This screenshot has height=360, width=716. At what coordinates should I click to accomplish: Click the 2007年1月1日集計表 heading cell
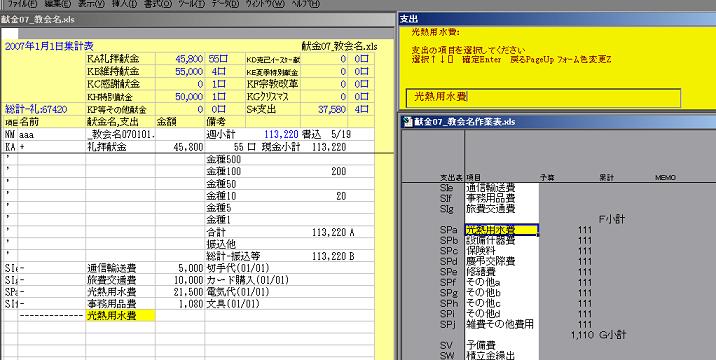pos(49,46)
